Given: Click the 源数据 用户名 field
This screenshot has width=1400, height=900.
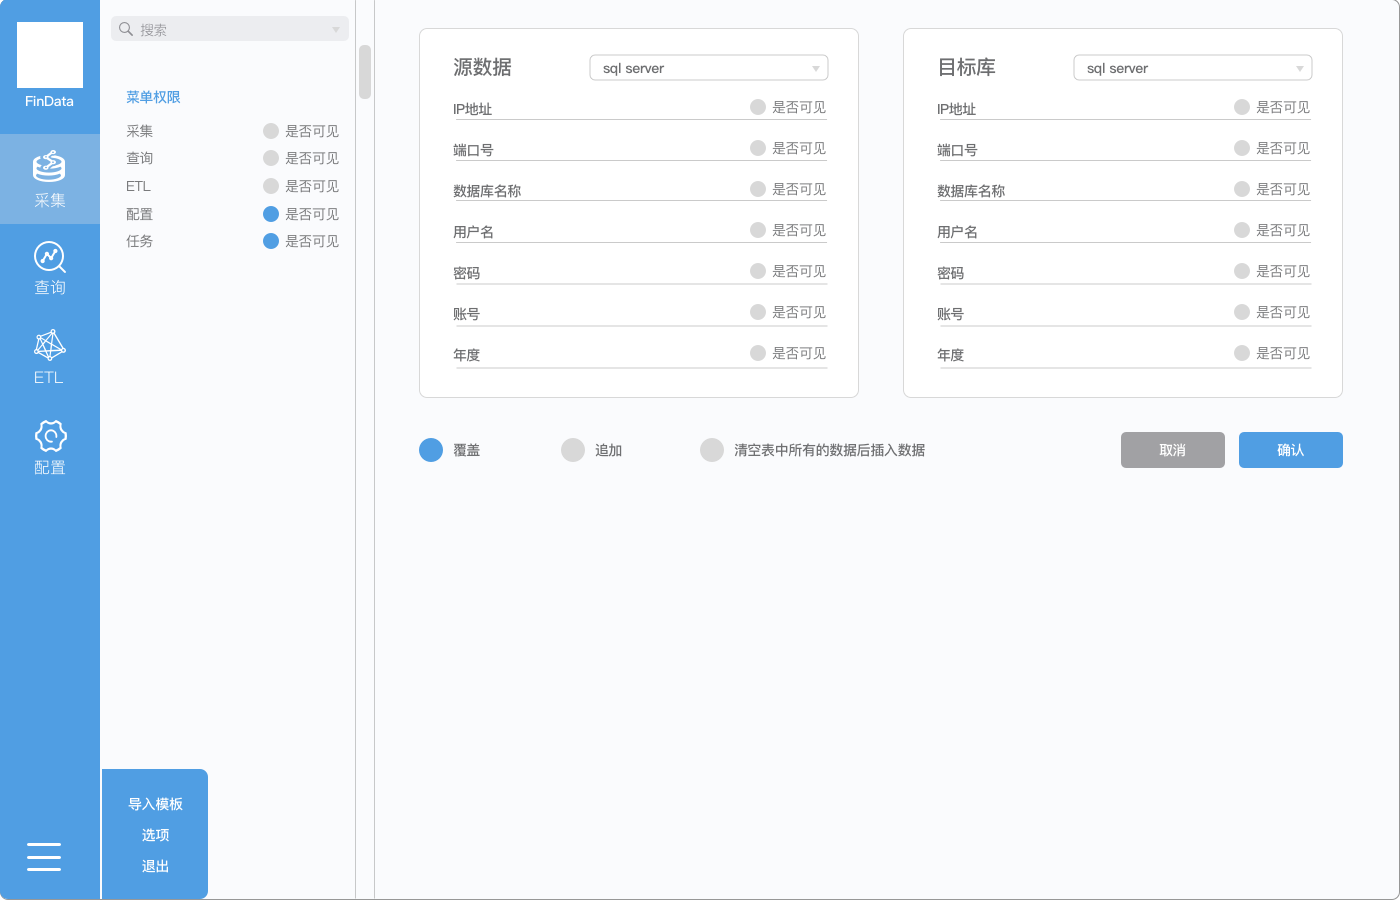Looking at the screenshot, I should click(x=640, y=231).
